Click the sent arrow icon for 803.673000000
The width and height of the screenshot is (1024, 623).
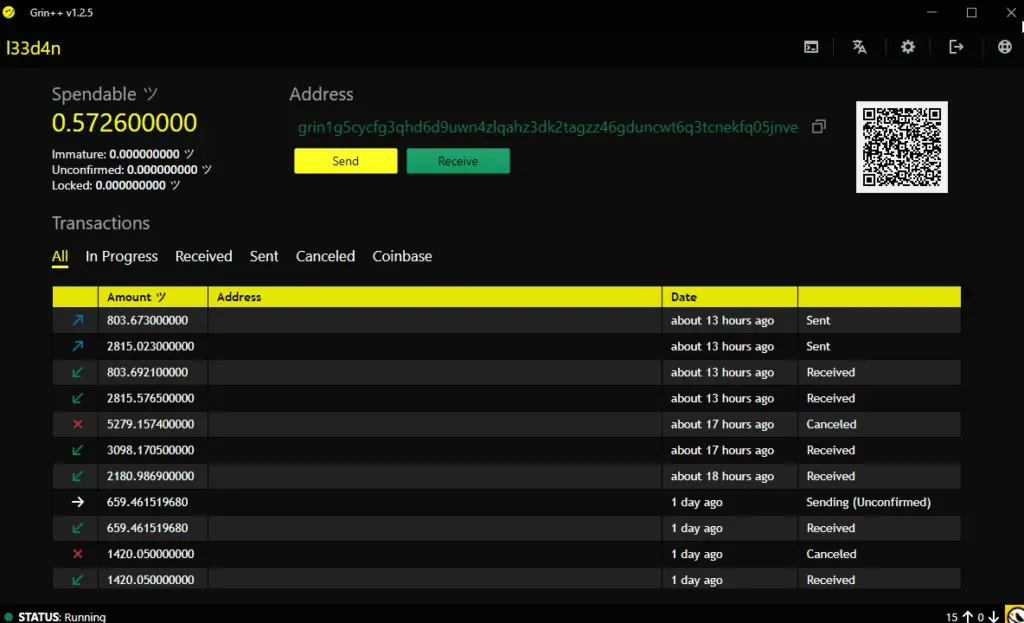(x=78, y=320)
